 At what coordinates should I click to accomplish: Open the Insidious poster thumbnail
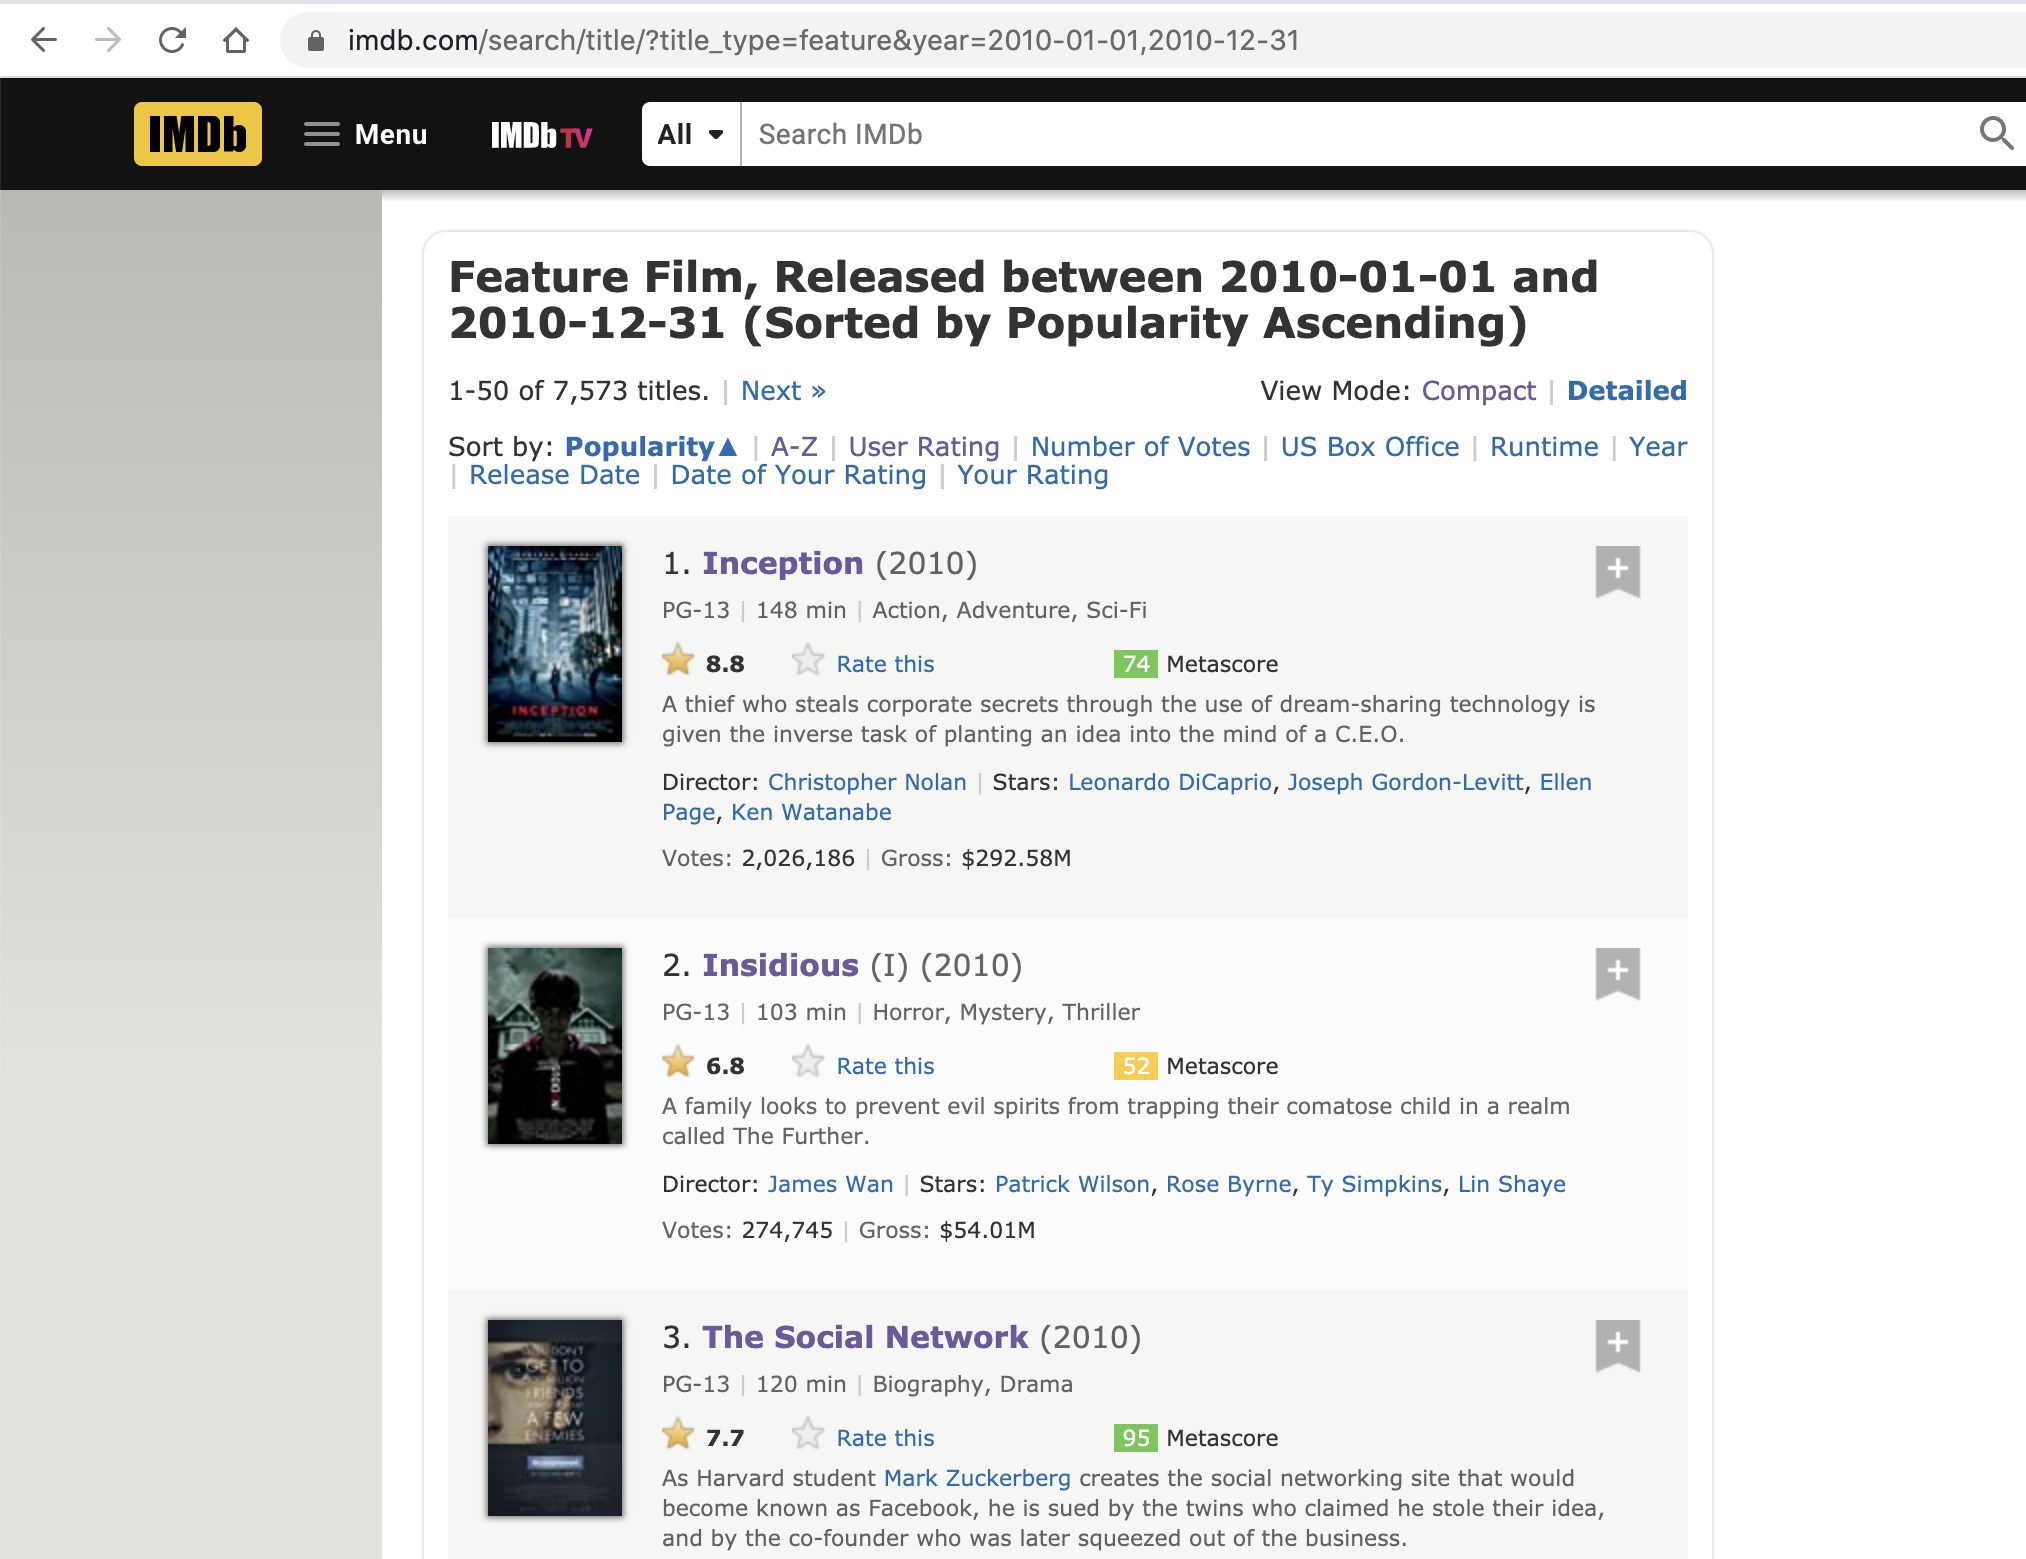555,1045
